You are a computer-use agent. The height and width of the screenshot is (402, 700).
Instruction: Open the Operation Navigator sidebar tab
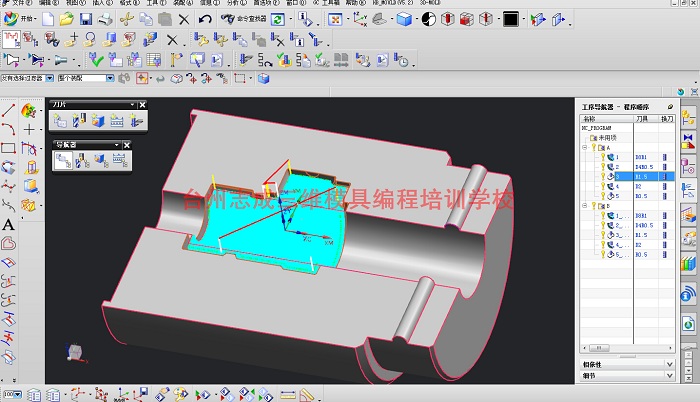pos(688,191)
